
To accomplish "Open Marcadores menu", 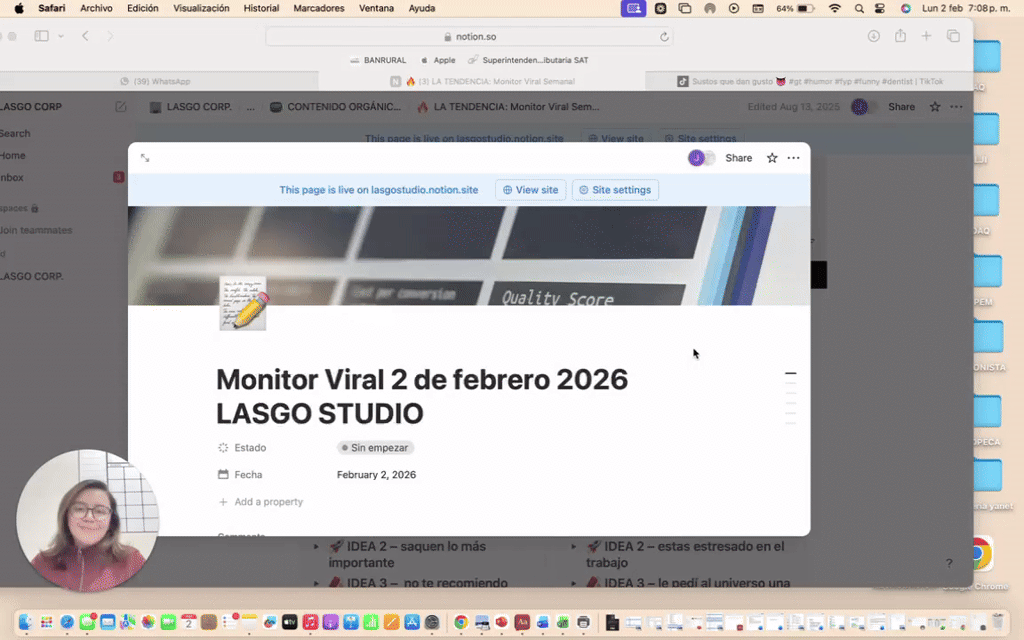I will pyautogui.click(x=319, y=8).
